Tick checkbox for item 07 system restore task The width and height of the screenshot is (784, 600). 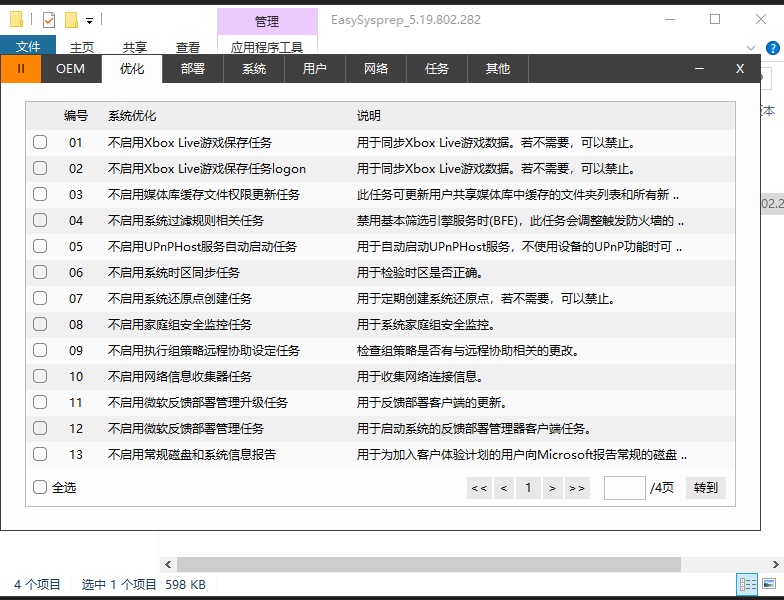pyautogui.click(x=40, y=298)
